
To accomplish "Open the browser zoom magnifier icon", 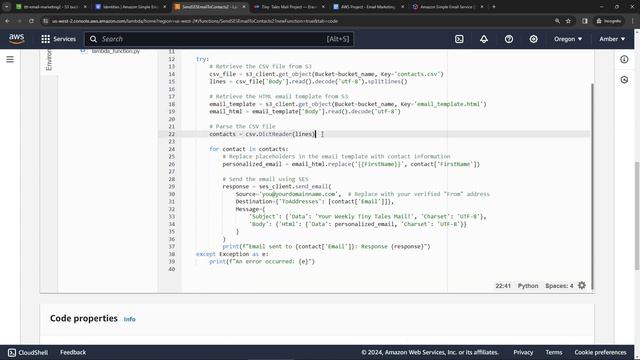I will click(557, 21).
